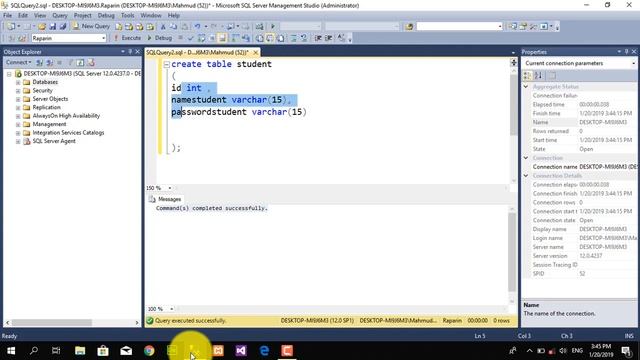
Task: Open the Tools menu
Action: click(x=127, y=16)
